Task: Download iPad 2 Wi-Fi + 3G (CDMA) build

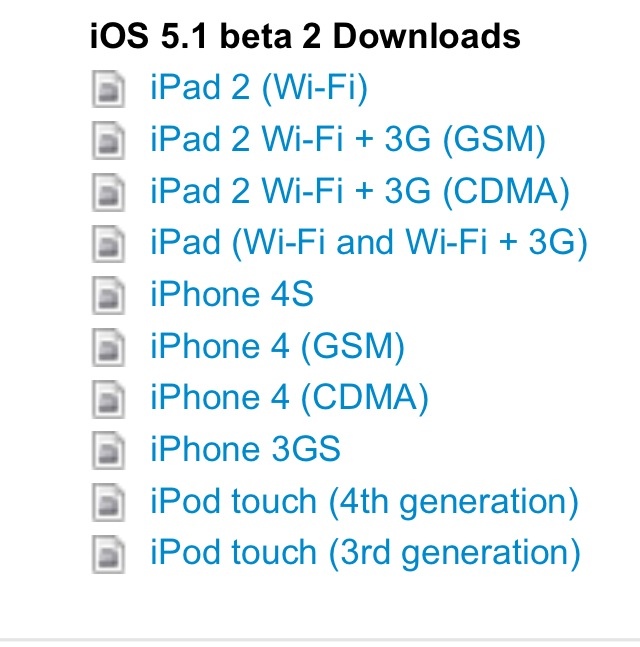Action: click(360, 191)
